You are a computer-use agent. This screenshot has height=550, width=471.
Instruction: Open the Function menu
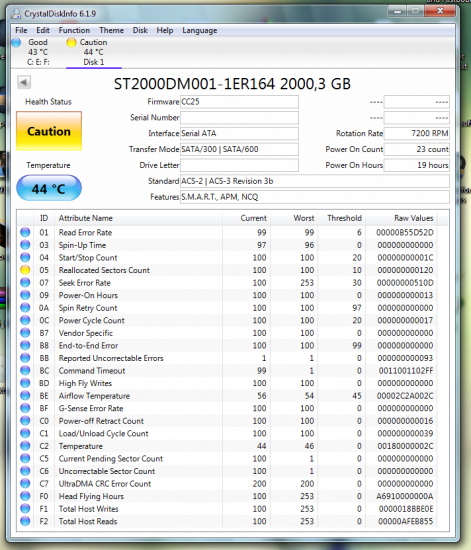(x=74, y=31)
